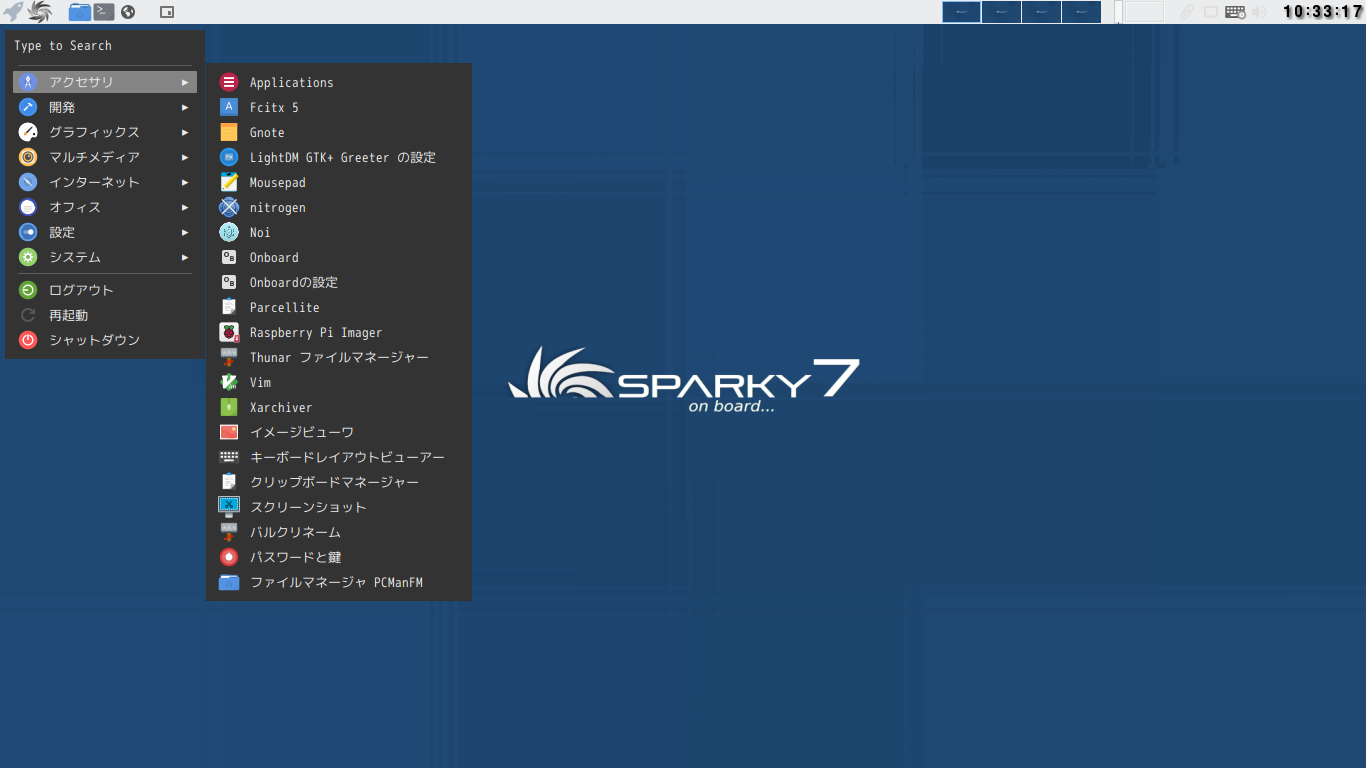This screenshot has width=1366, height=768.
Task: Start the Vim editor
Action: click(x=338, y=382)
